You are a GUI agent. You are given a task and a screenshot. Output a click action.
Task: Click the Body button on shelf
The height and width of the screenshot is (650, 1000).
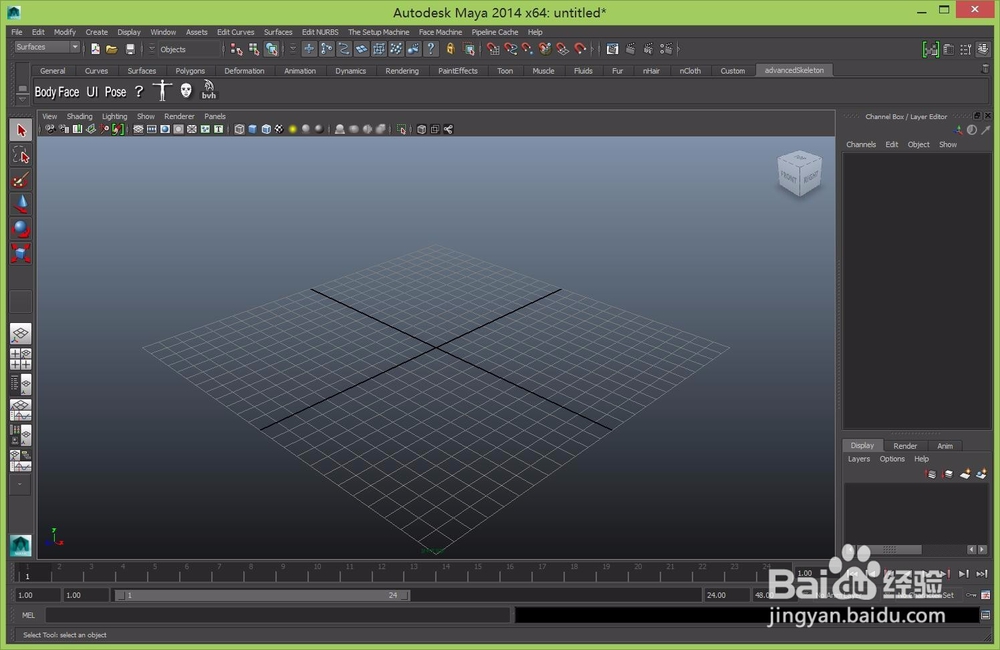point(45,92)
